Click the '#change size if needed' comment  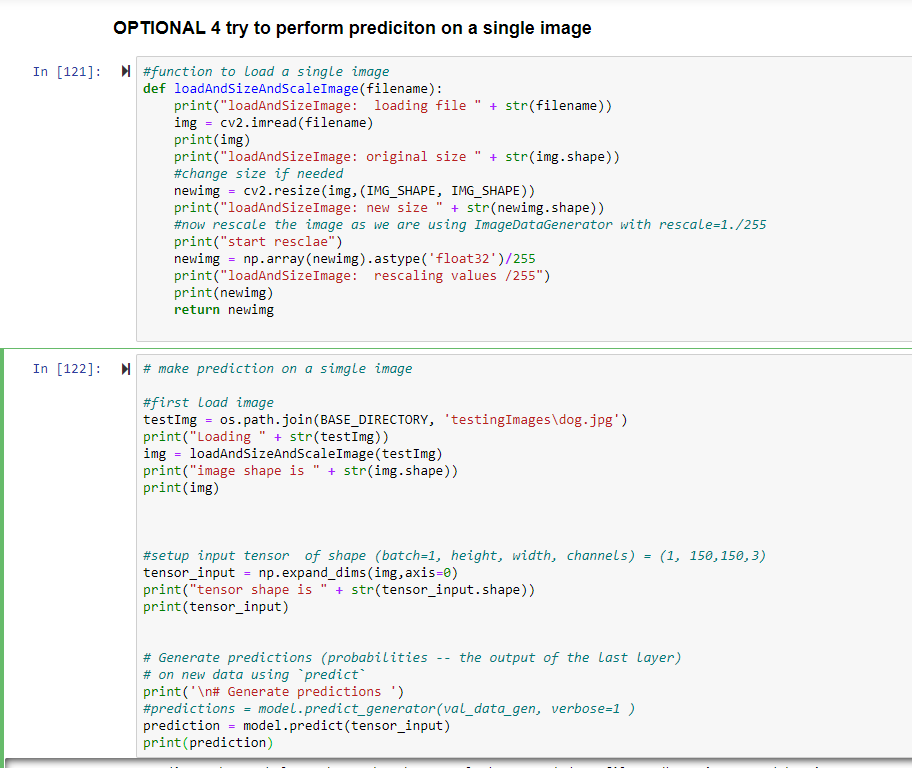coord(258,173)
